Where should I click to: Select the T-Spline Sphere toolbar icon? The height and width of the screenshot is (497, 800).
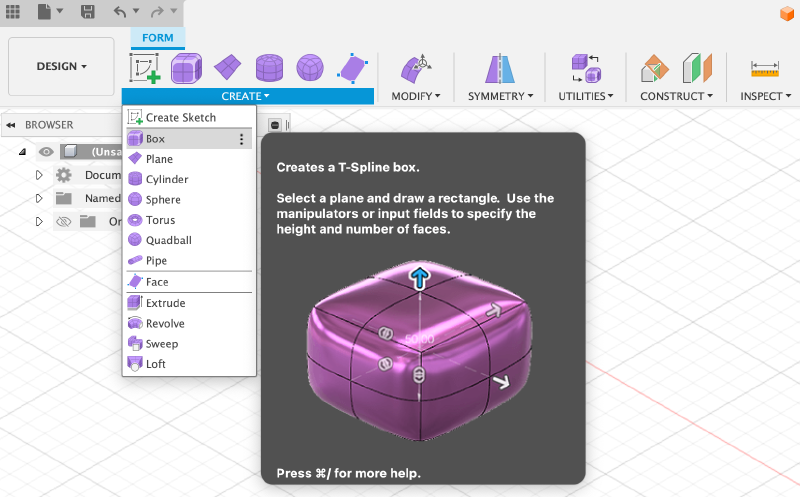(310, 68)
